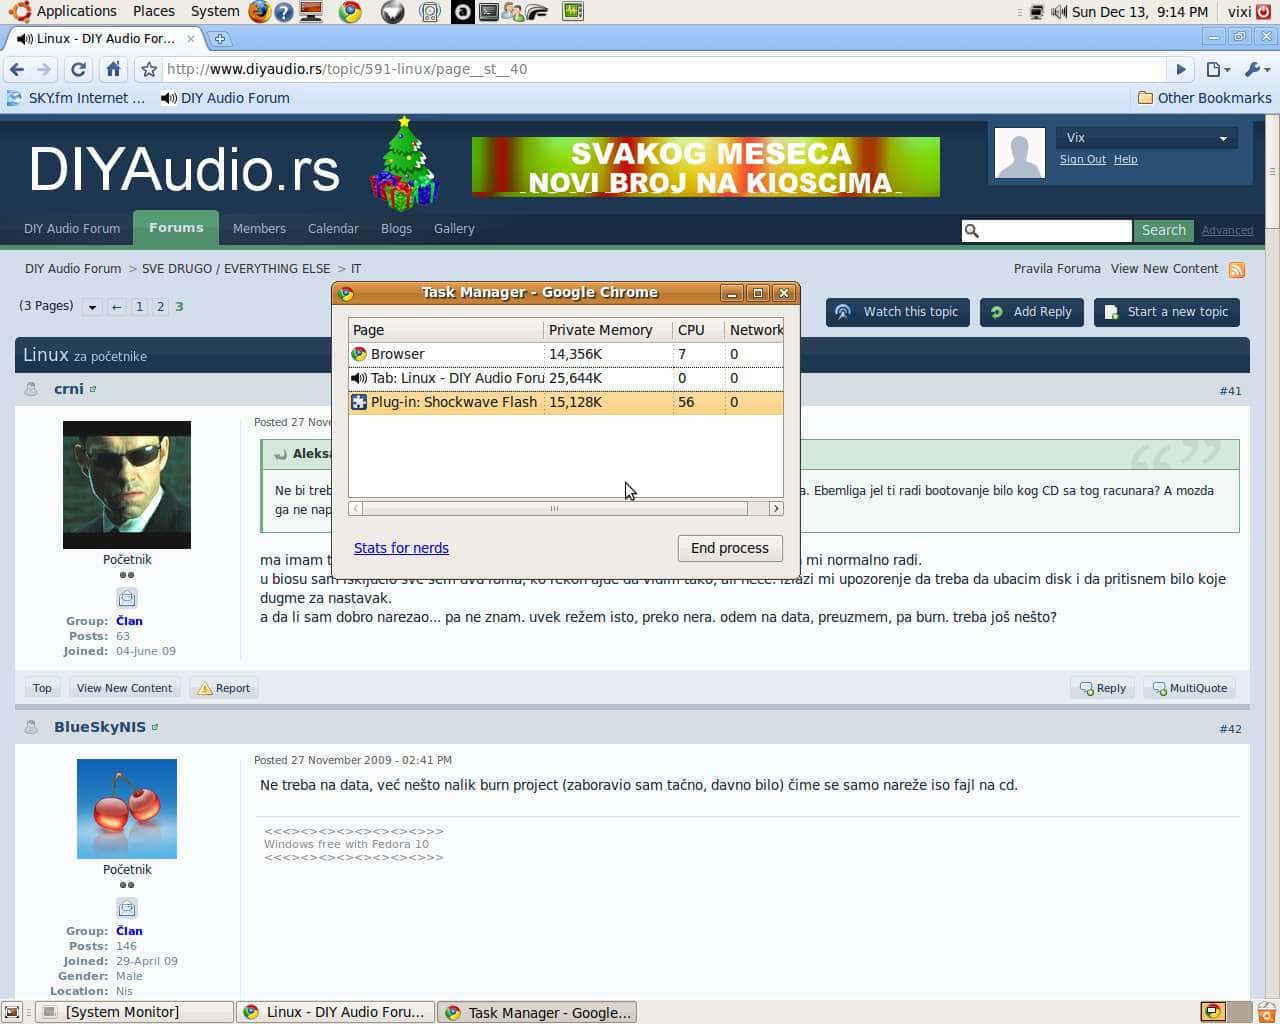The image size is (1280, 1024).
Task: Open the terminal launcher in the top panel
Action: point(488,12)
